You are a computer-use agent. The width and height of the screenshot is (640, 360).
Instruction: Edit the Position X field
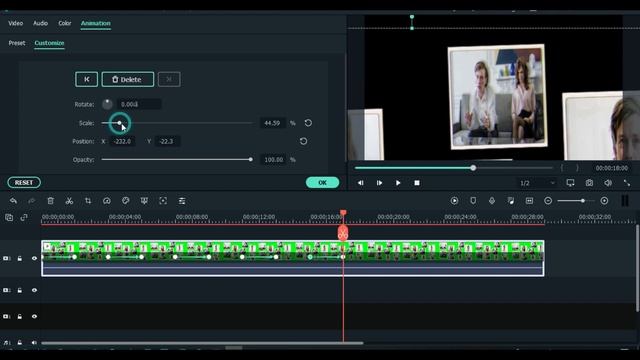[122, 141]
